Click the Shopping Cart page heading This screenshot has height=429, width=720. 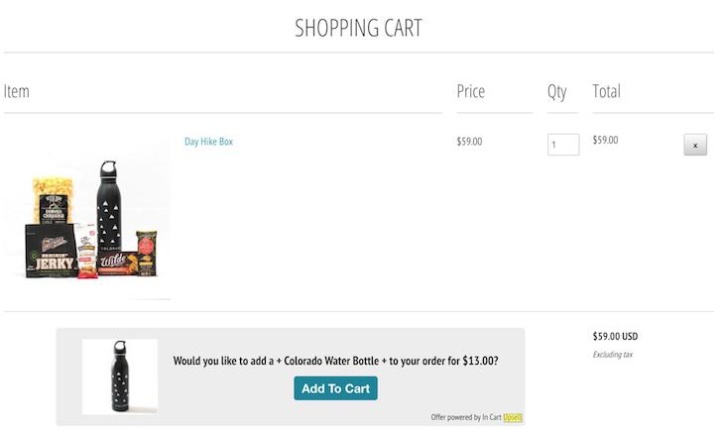coord(358,28)
